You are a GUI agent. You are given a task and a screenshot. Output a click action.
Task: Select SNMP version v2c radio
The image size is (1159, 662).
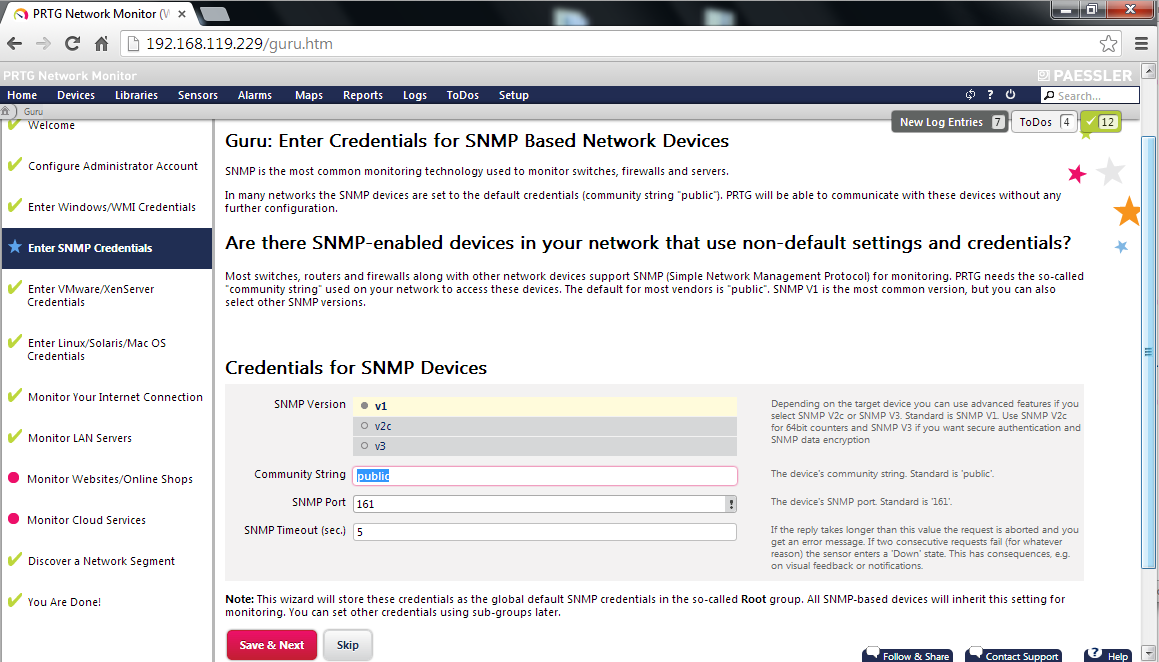point(364,426)
